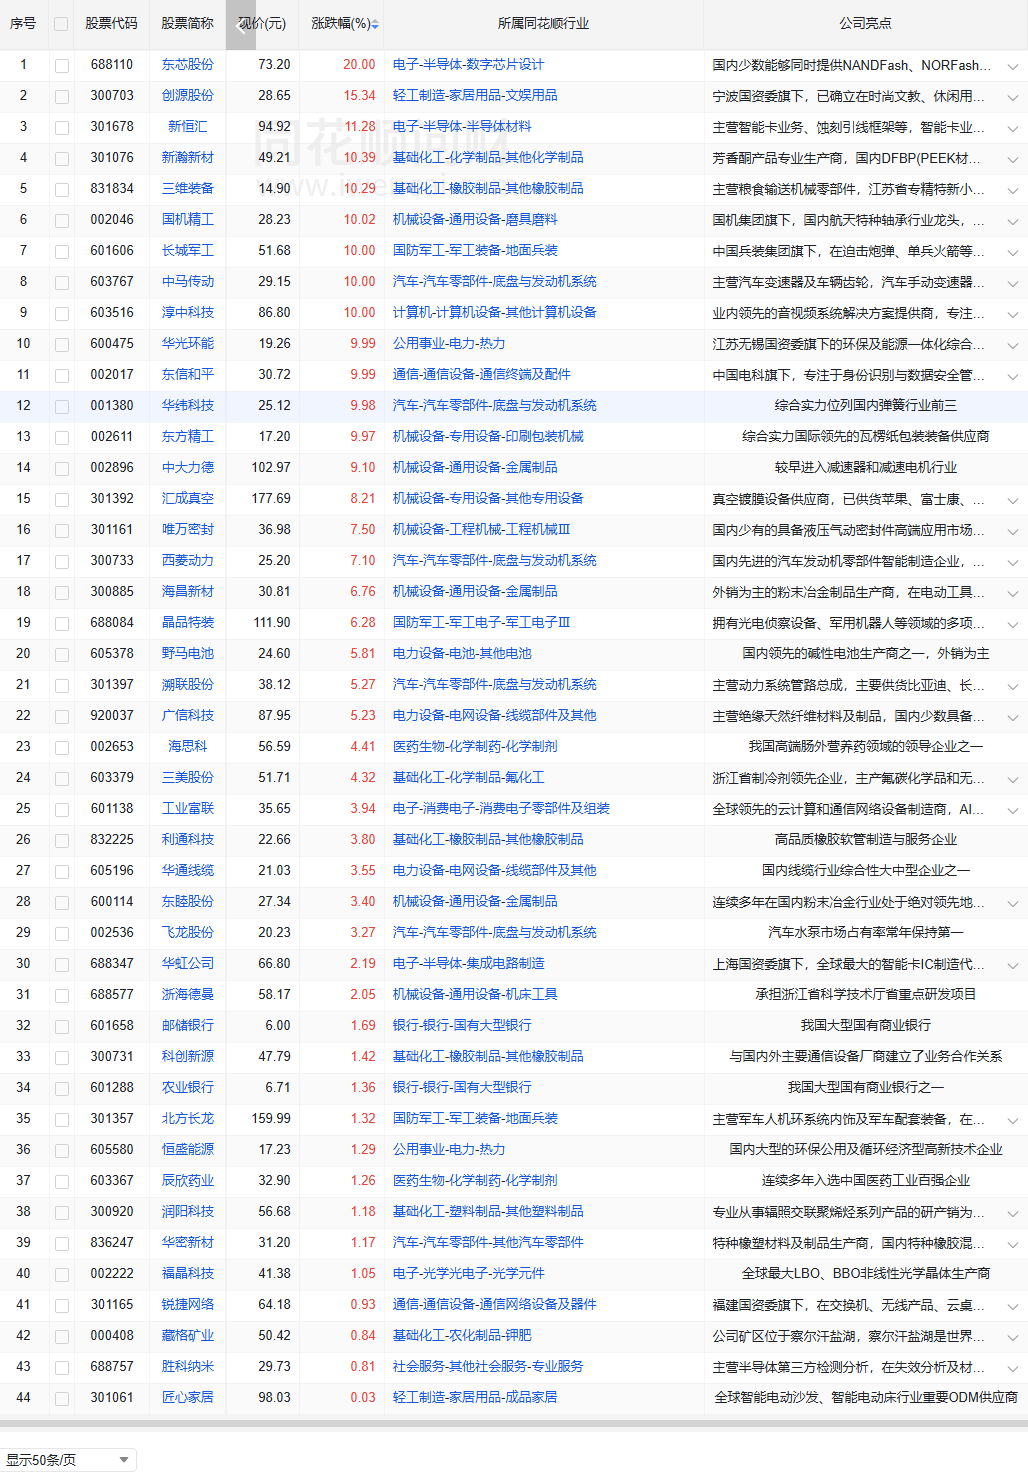Image resolution: width=1028 pixels, height=1478 pixels.
Task: Open the 显示50条/页 page-size dropdown
Action: click(x=68, y=1460)
